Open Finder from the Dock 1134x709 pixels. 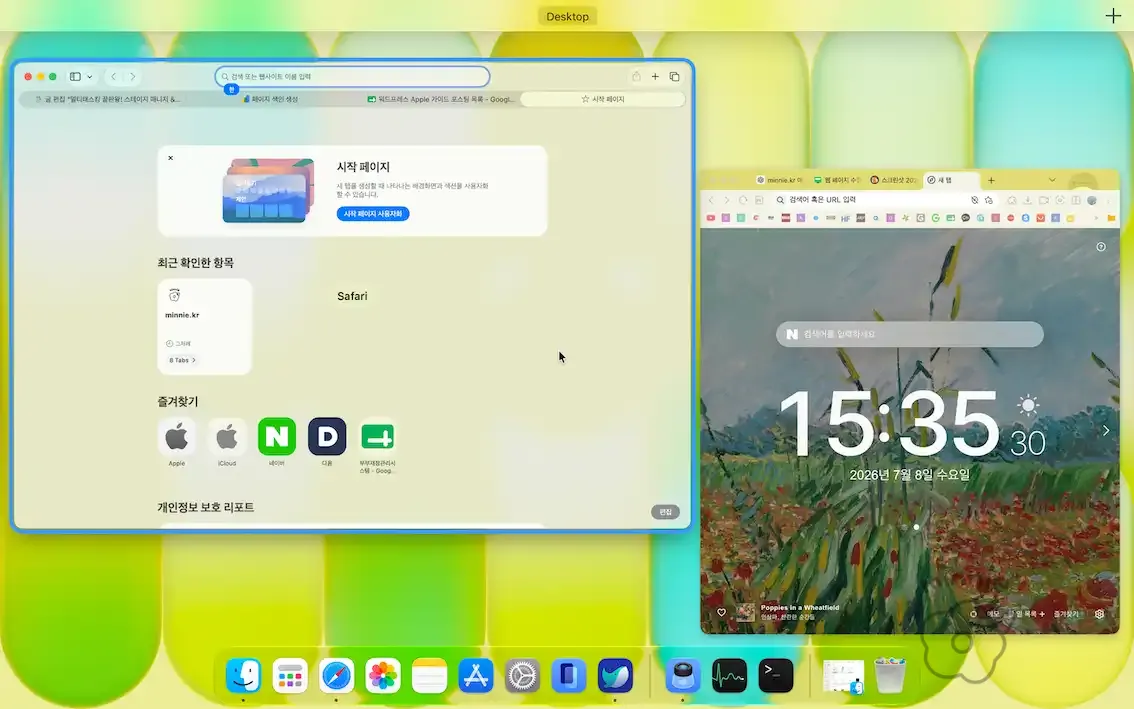pos(244,676)
